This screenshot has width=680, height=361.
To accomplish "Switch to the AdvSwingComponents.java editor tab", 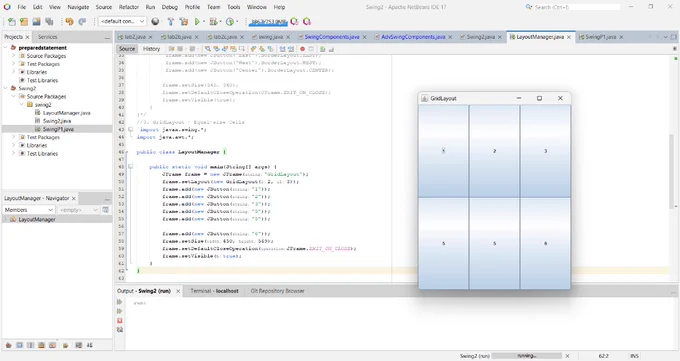I will coord(413,37).
